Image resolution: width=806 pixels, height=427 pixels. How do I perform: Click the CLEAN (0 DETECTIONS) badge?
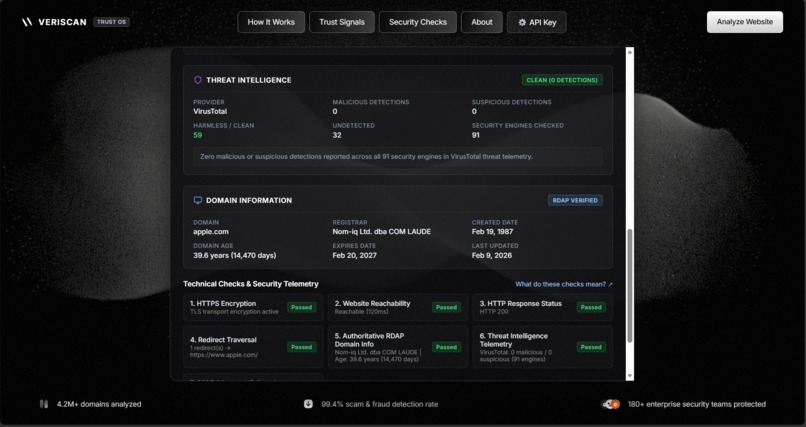click(562, 80)
